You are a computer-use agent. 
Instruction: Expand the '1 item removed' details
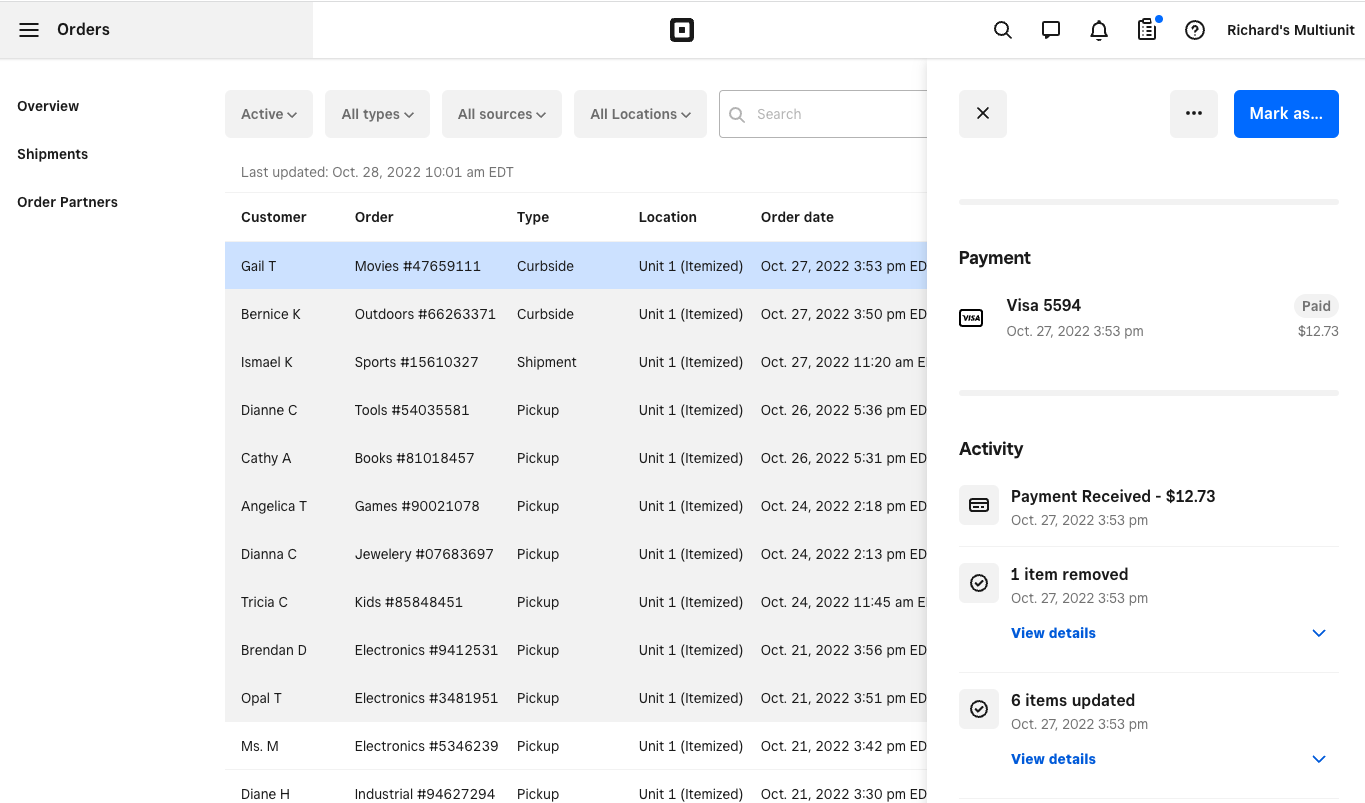[x=1053, y=632]
